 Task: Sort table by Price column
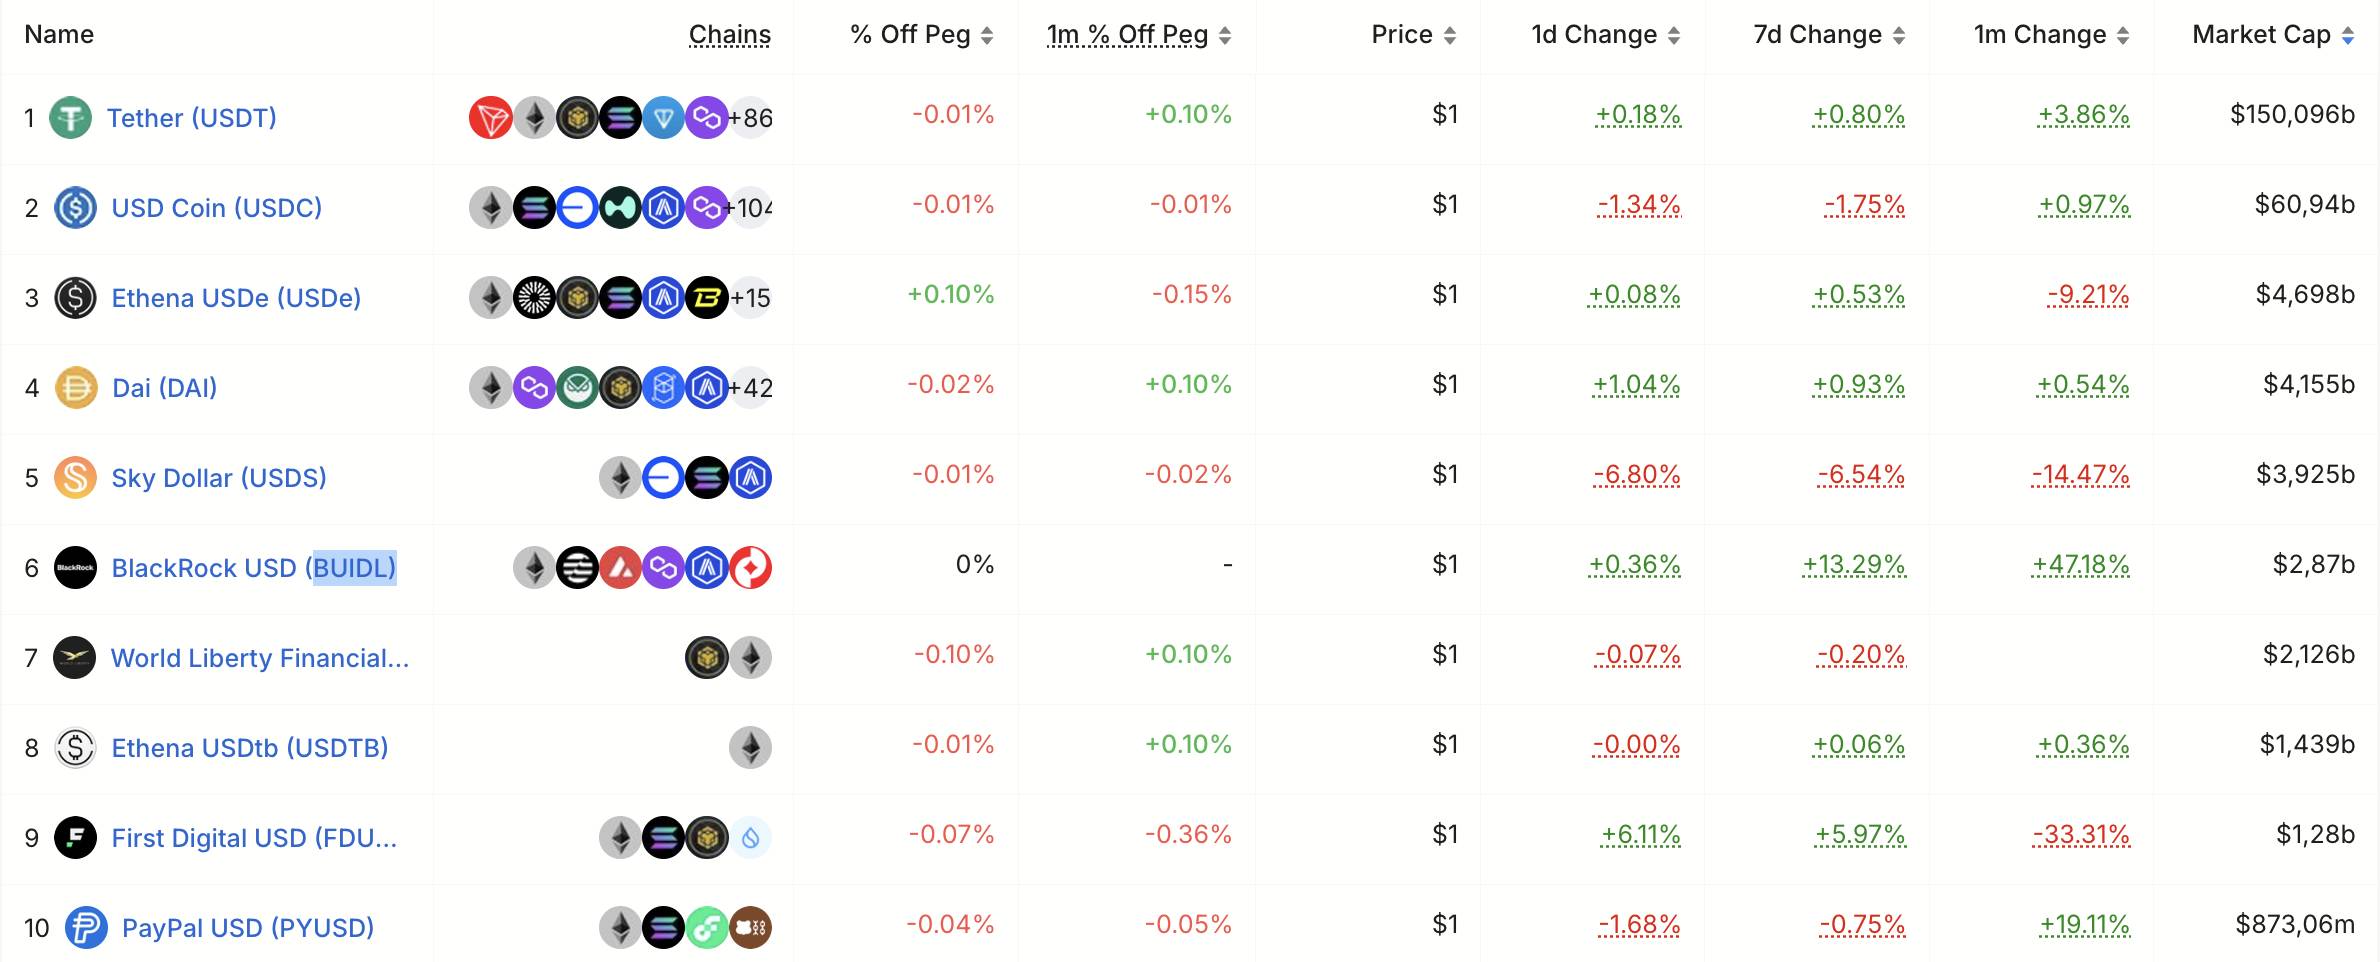(1413, 35)
